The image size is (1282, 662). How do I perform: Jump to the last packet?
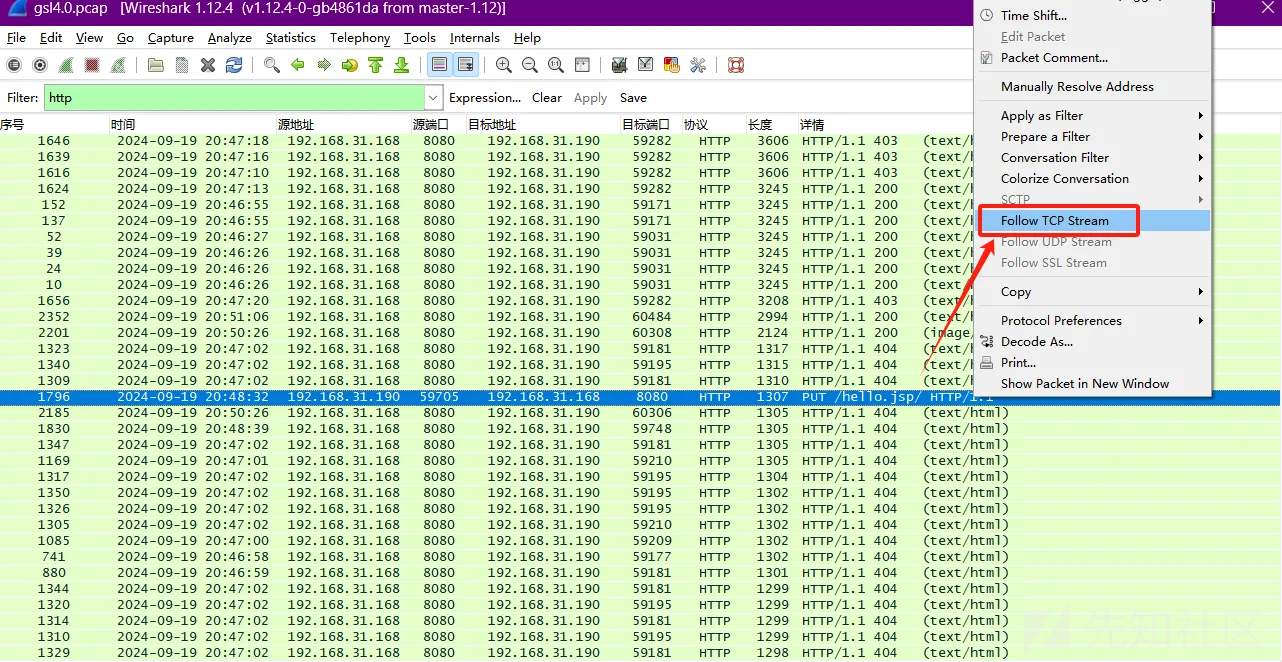401,65
